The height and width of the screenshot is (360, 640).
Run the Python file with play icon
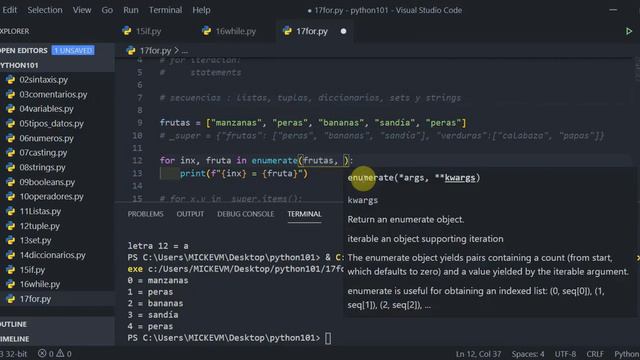pos(629,31)
